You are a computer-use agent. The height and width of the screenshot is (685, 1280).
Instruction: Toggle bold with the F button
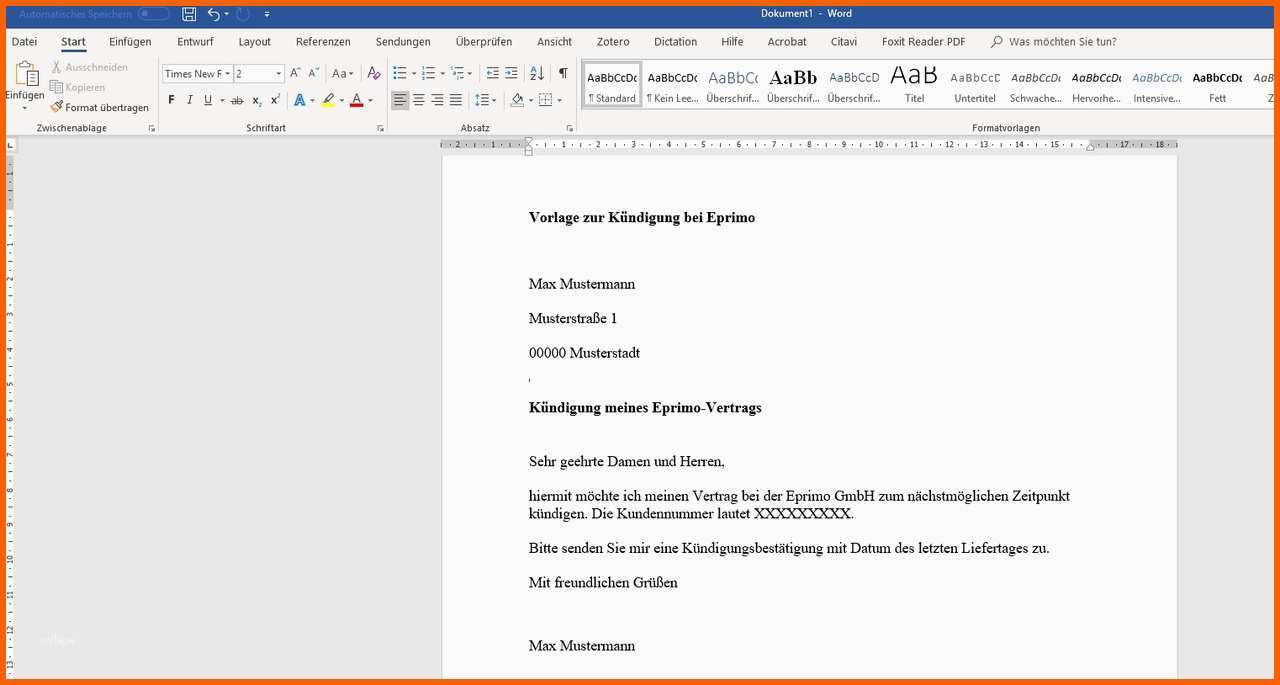tap(171, 100)
